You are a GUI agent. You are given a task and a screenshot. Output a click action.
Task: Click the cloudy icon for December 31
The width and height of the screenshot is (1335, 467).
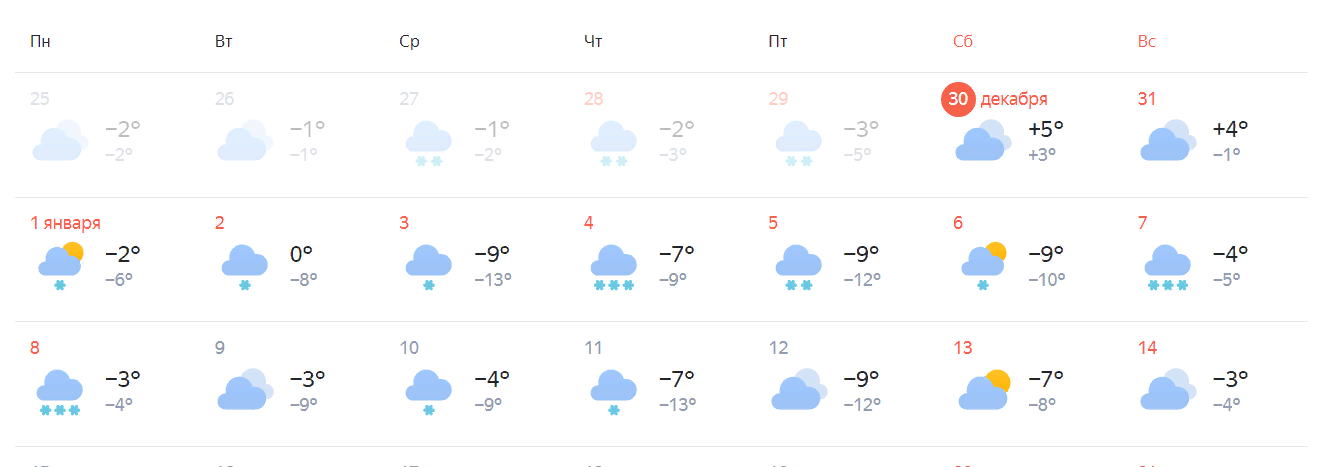[x=1167, y=141]
